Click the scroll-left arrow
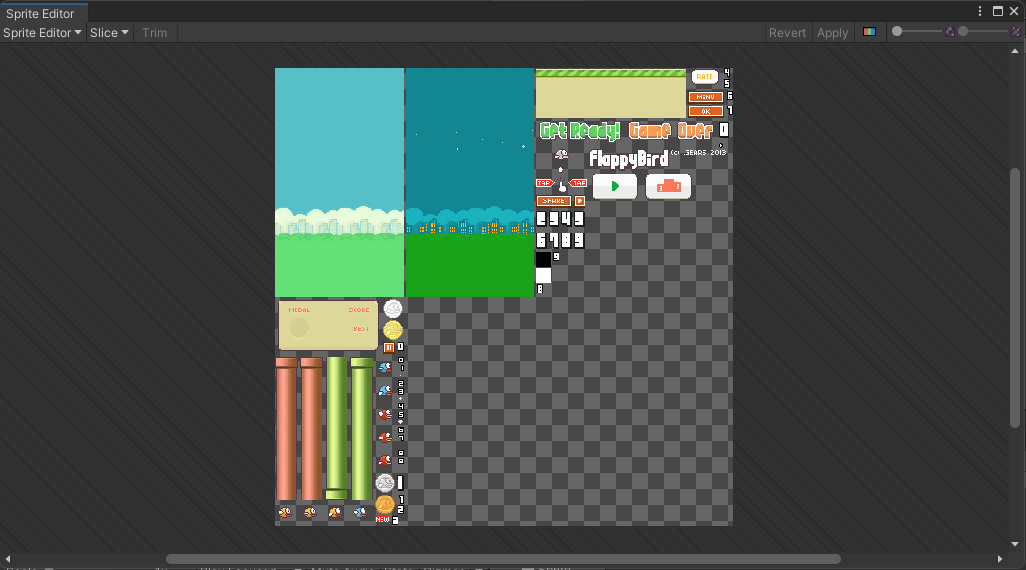This screenshot has height=570, width=1026. coord(8,559)
